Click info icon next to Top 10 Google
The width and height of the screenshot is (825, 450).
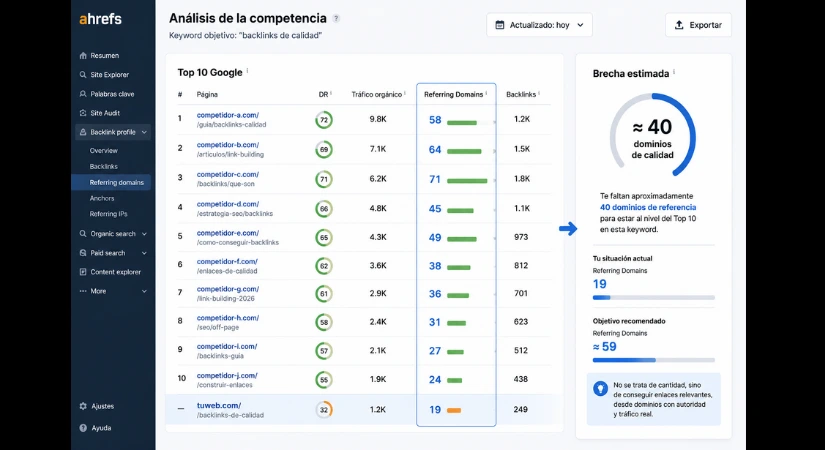[247, 71]
